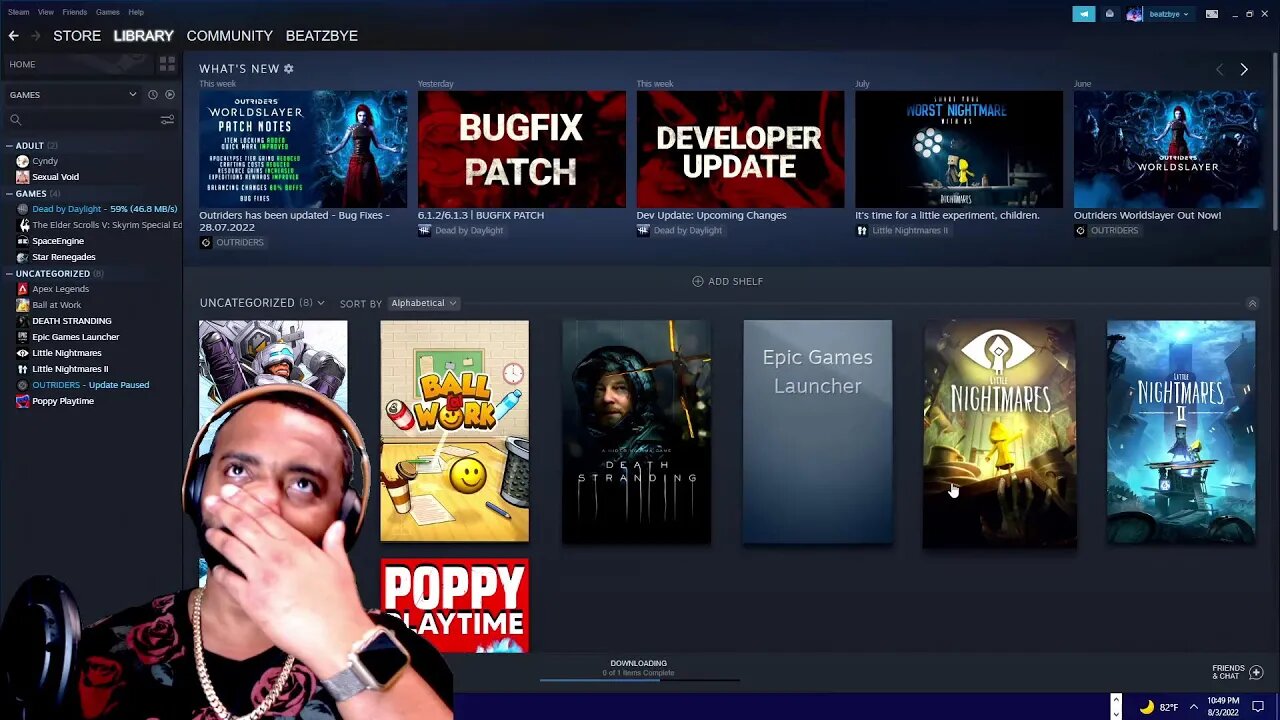Screen dimensions: 1280x720
Task: Open the Alphabetical sort dropdown
Action: coord(423,303)
